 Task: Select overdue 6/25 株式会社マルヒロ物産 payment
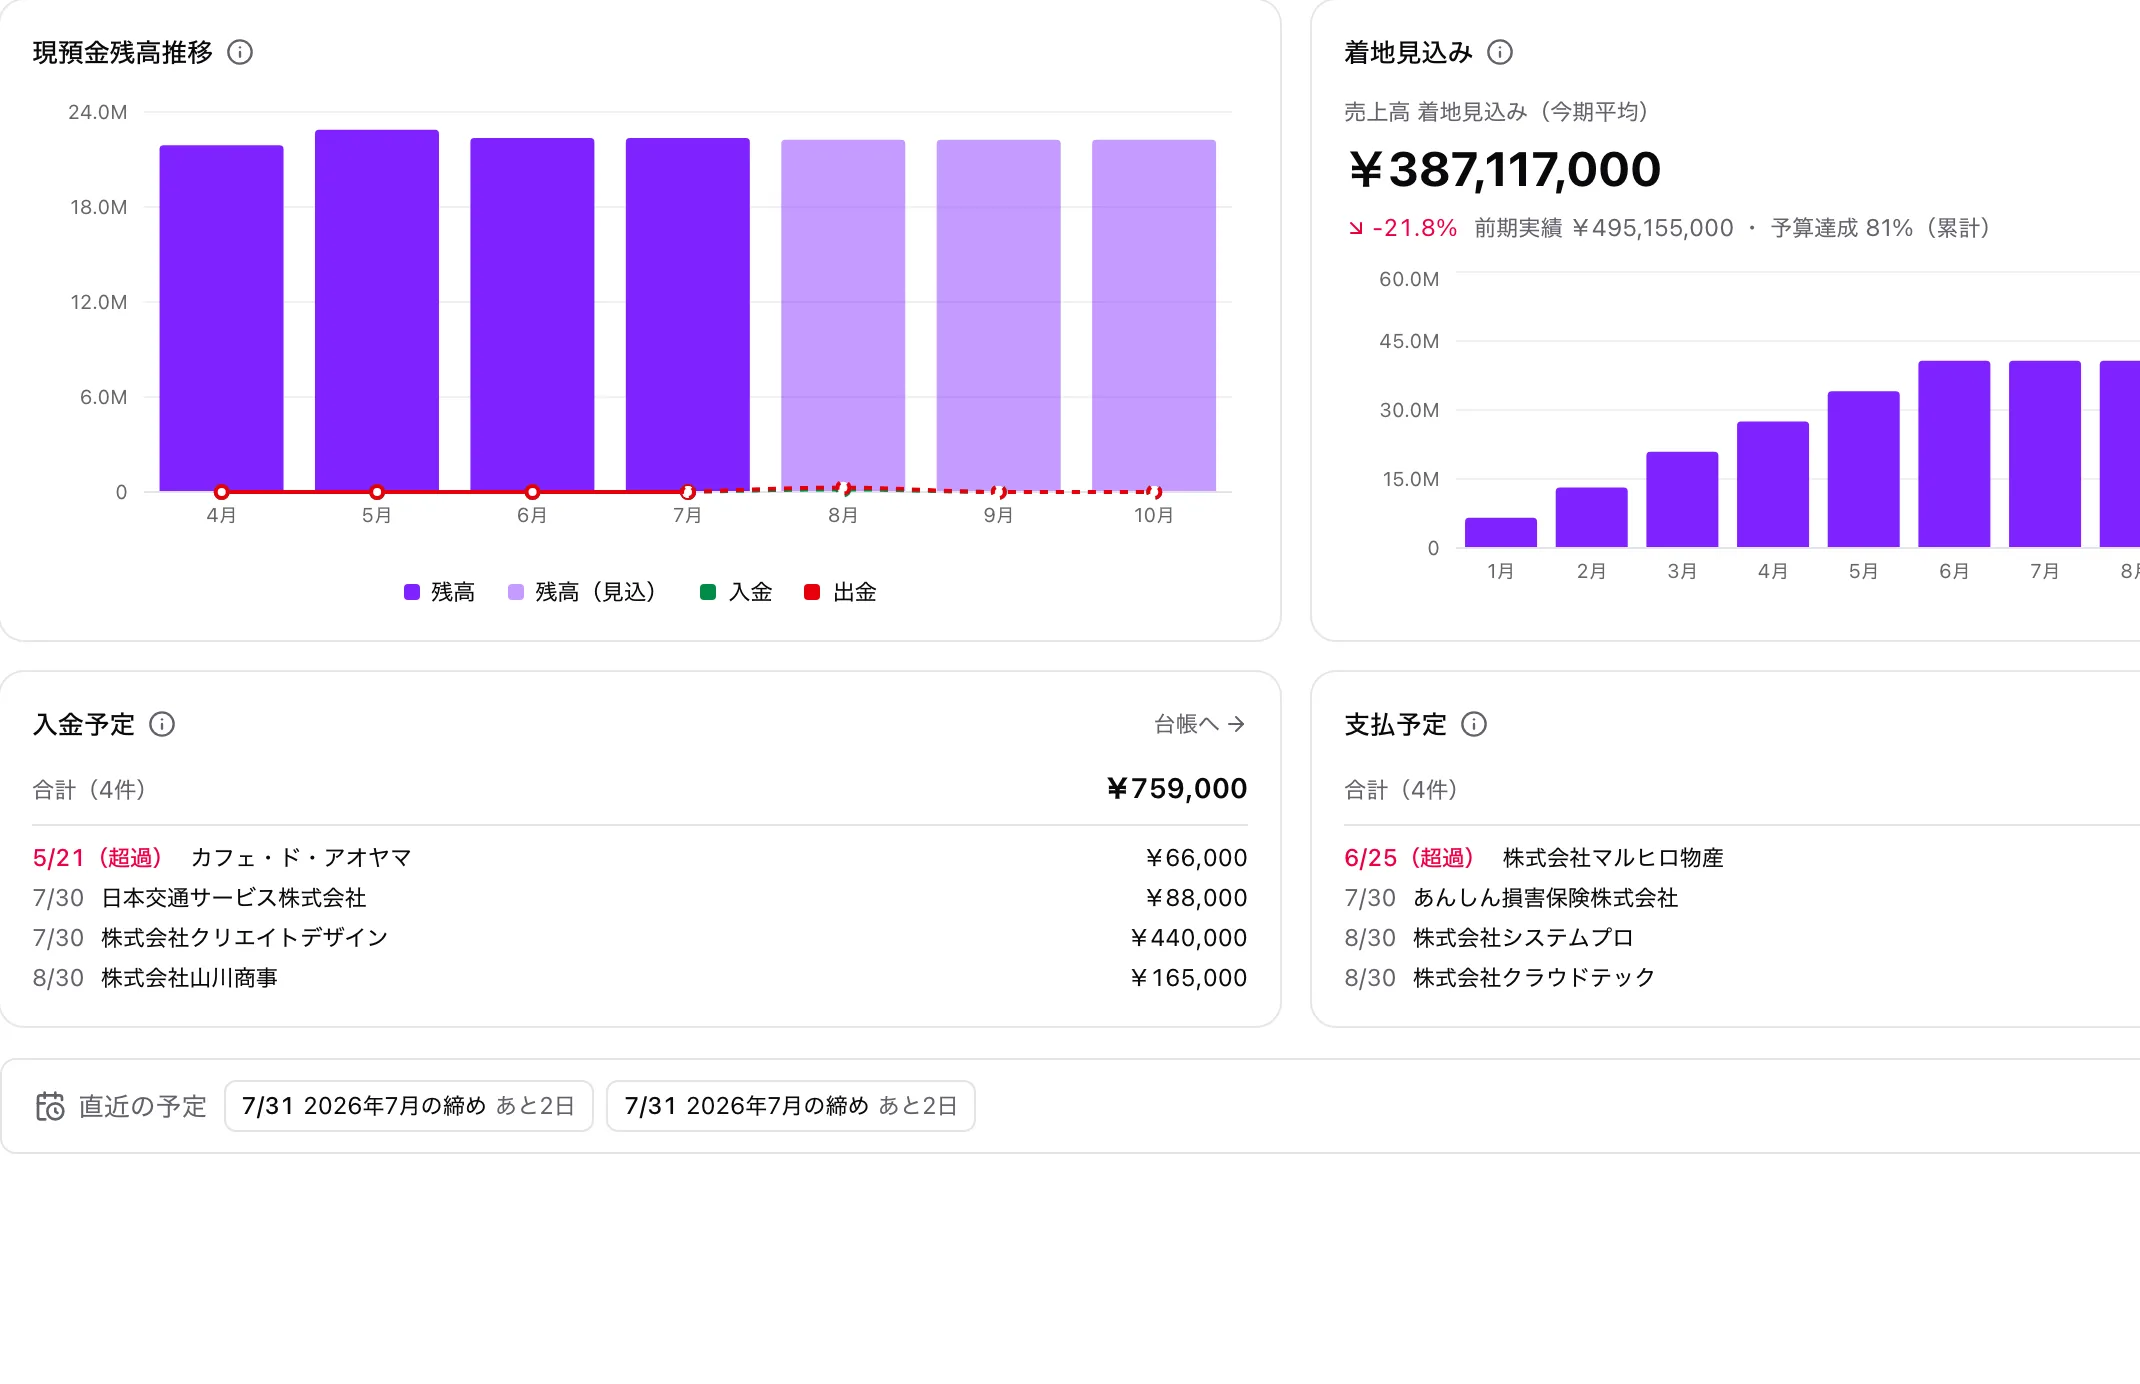[1742, 858]
